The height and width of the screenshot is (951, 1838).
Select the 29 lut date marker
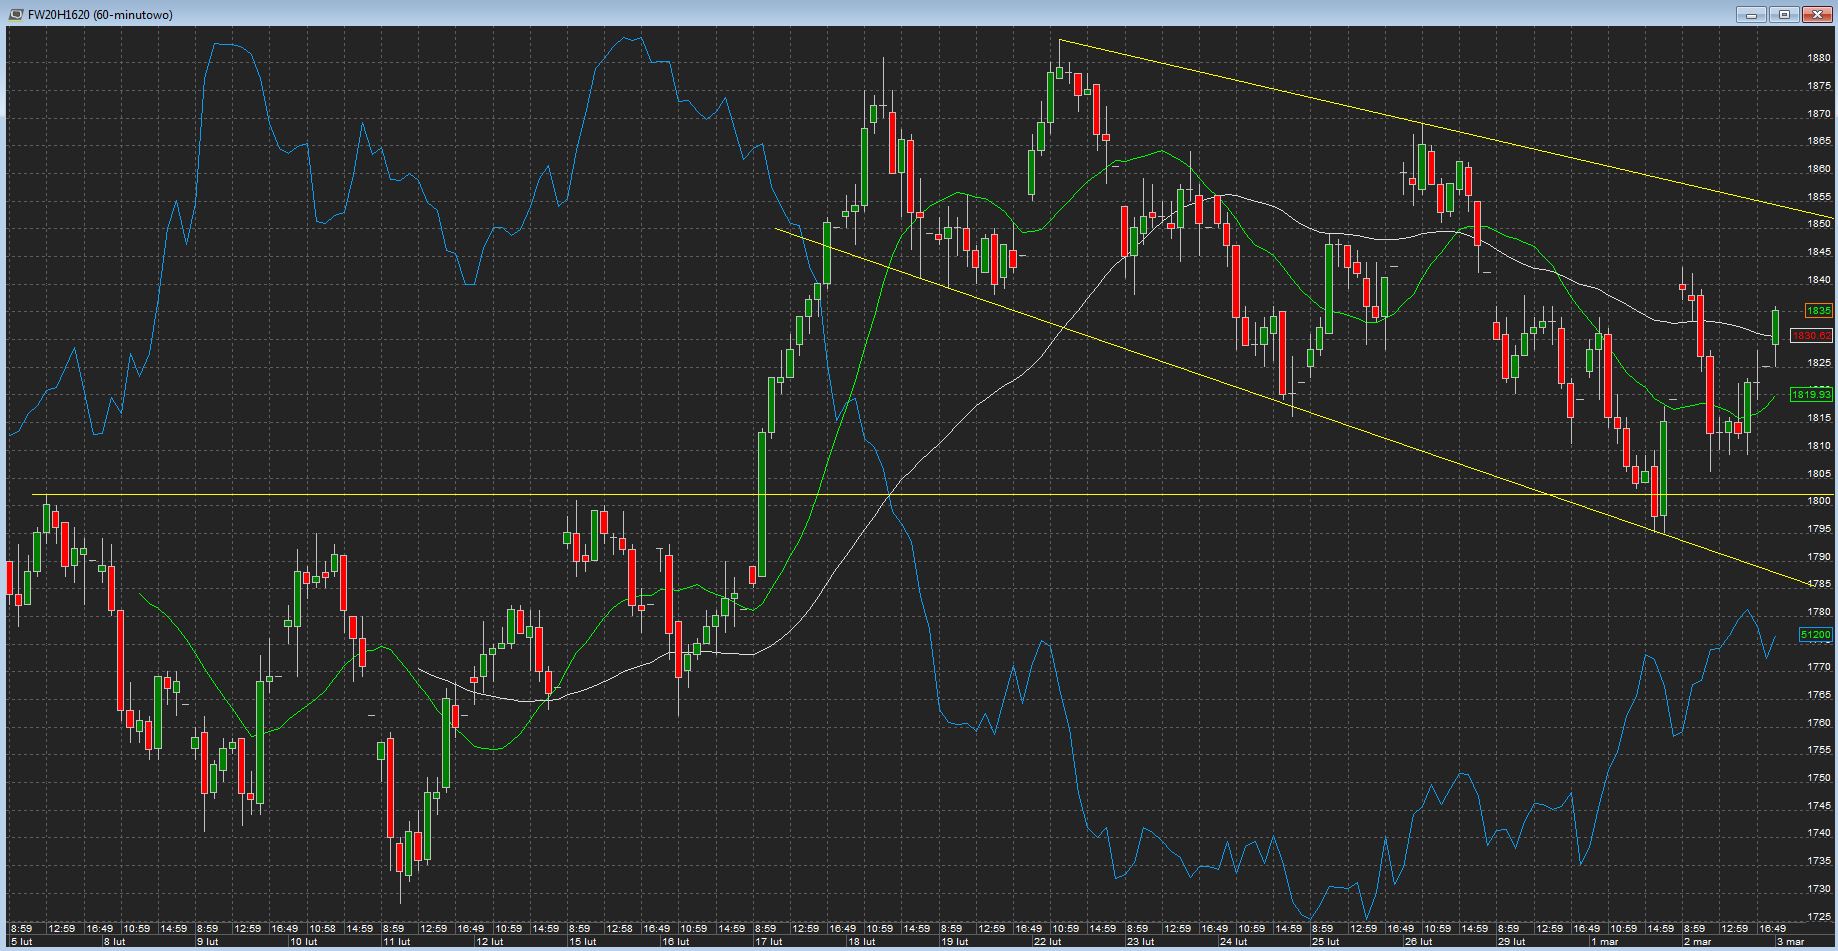pos(1511,942)
